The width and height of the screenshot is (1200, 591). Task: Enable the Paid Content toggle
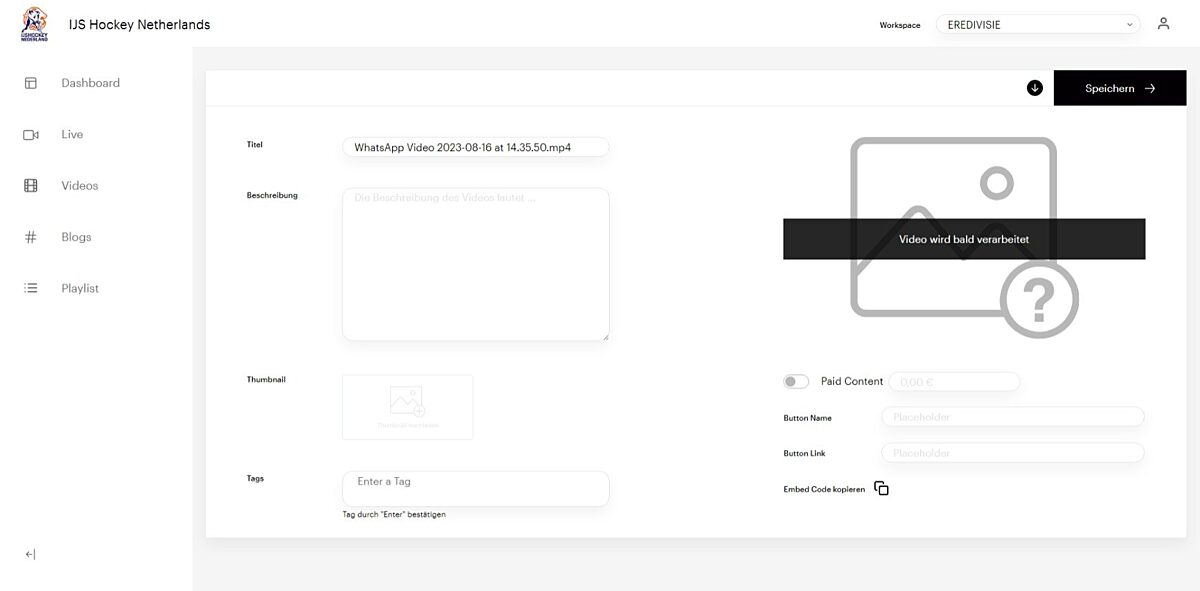click(796, 382)
